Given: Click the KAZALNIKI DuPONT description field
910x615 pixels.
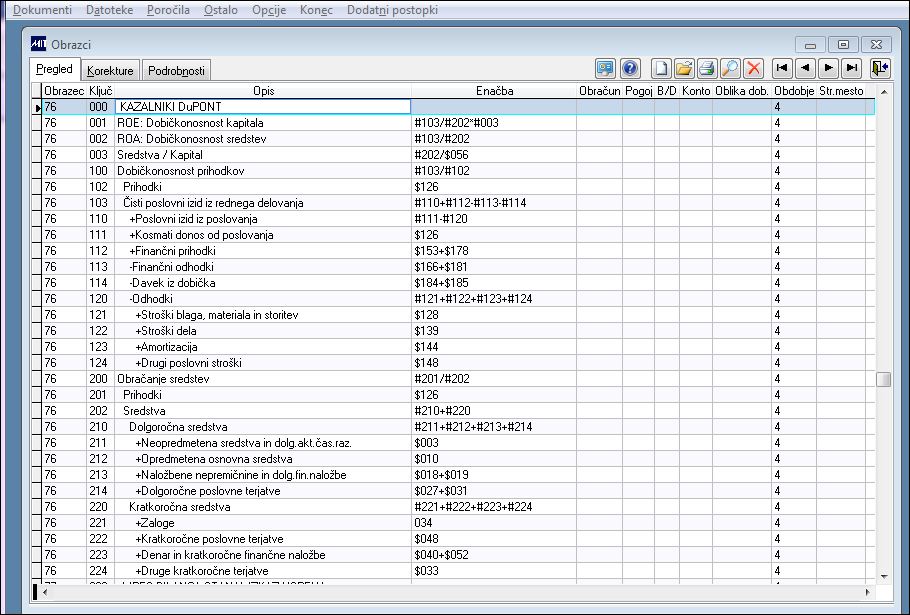Looking at the screenshot, I should (x=263, y=107).
